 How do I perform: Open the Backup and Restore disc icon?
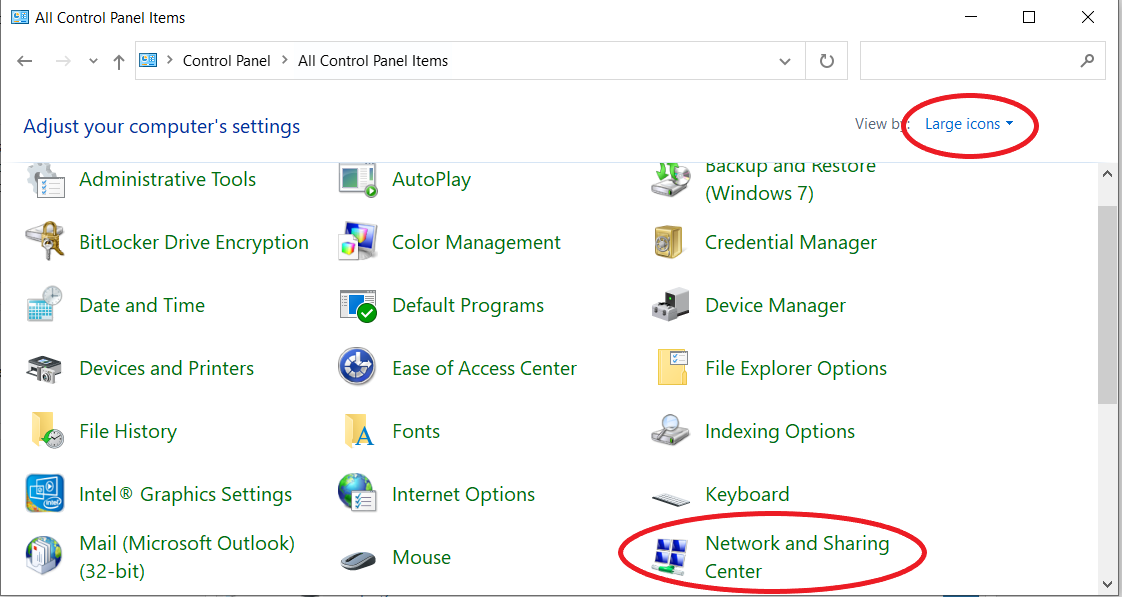point(670,180)
